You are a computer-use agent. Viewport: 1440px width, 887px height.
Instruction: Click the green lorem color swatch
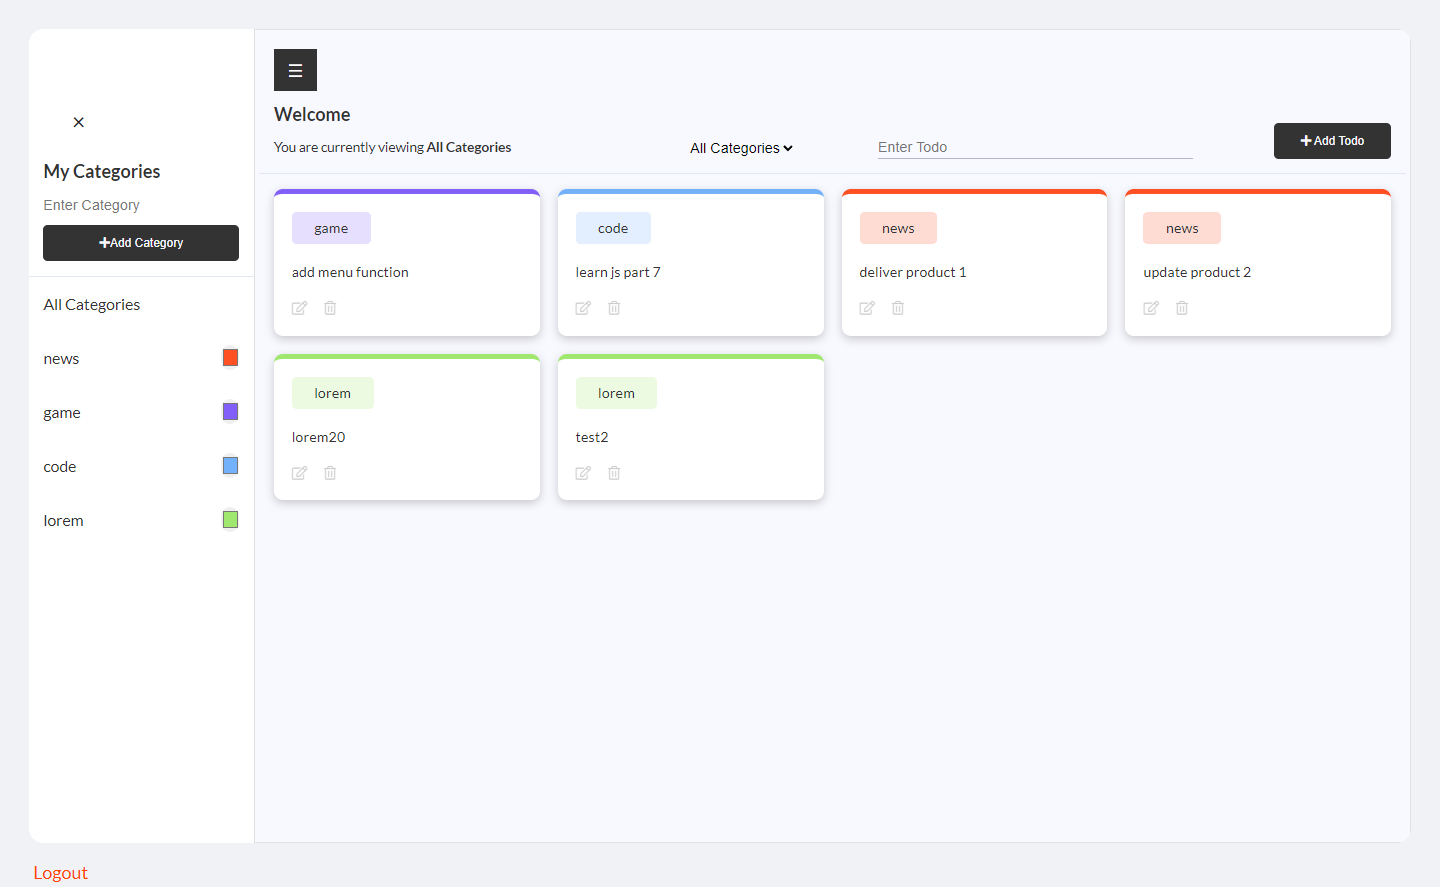230,520
